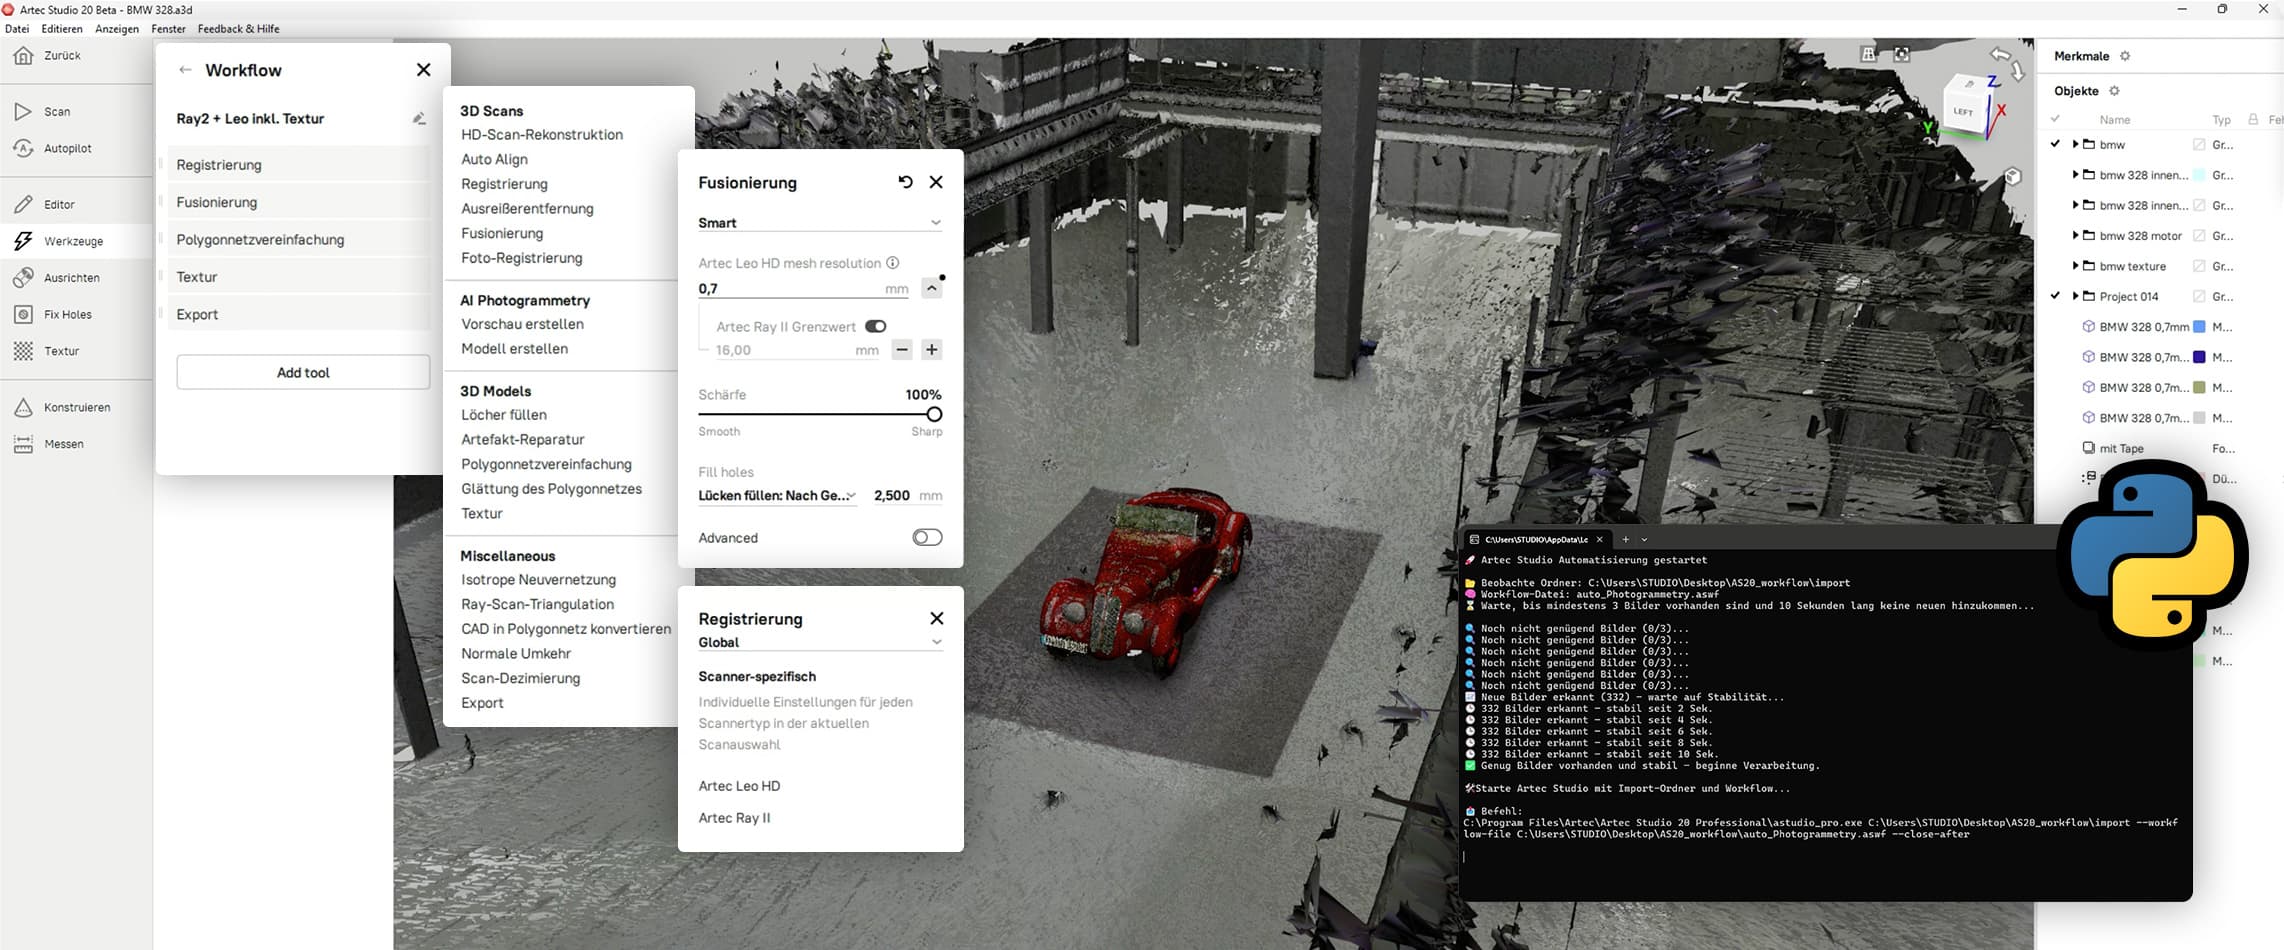Open the Datei menu
The width and height of the screenshot is (2284, 950).
pos(17,29)
